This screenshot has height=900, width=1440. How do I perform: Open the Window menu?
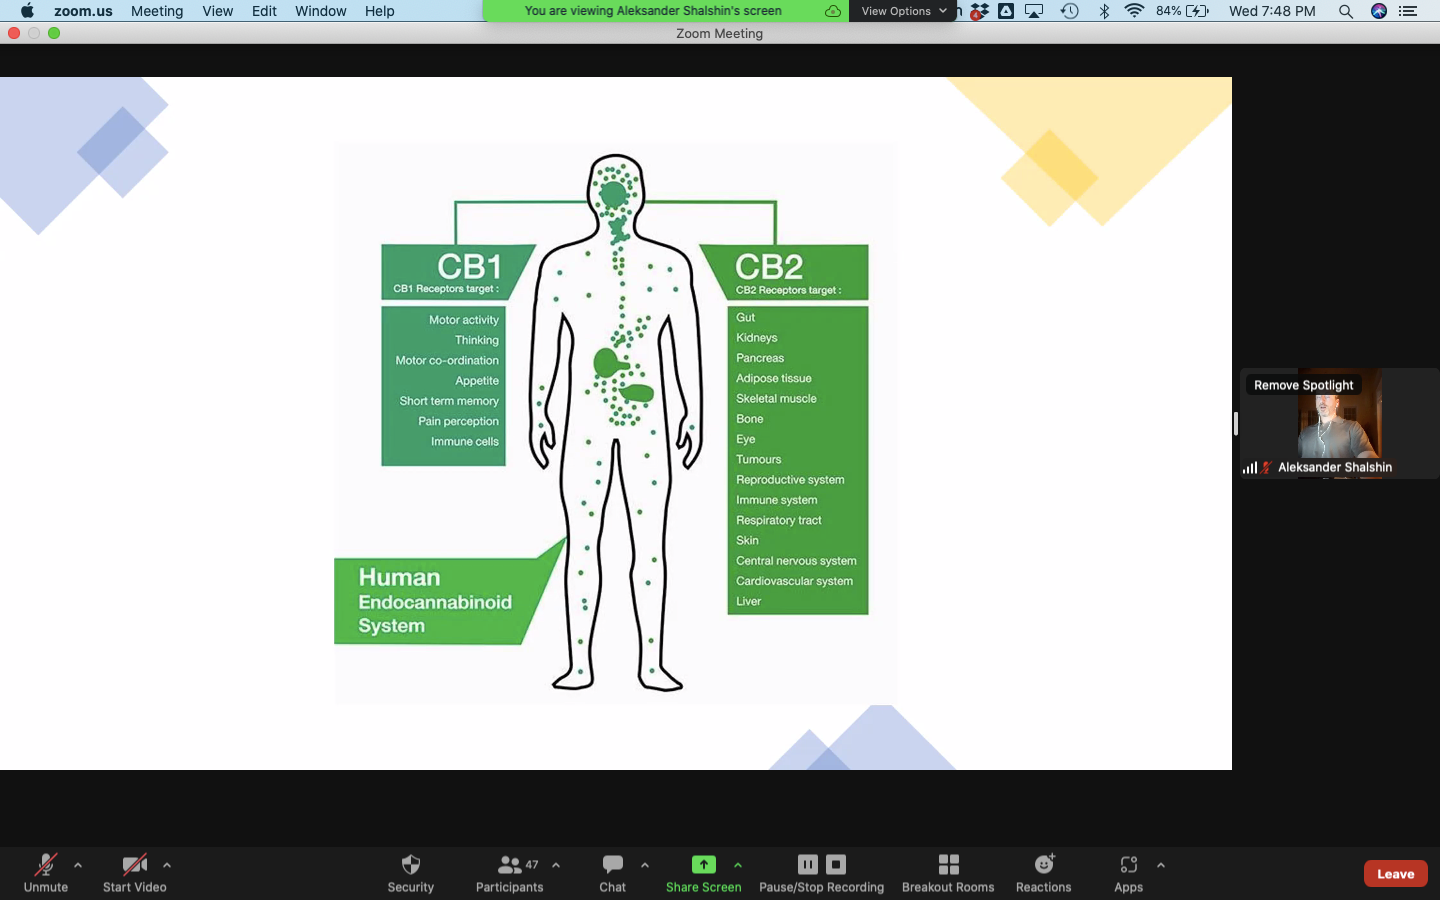(321, 11)
